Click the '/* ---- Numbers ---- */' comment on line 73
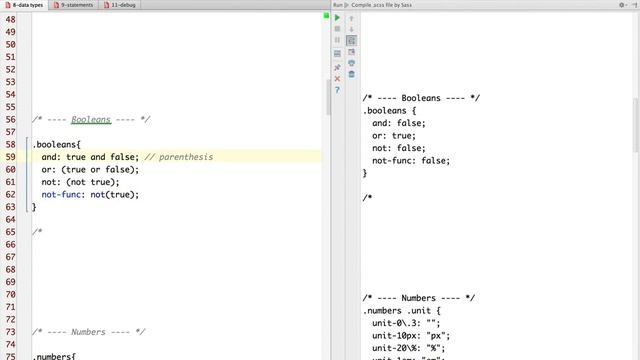 point(89,332)
